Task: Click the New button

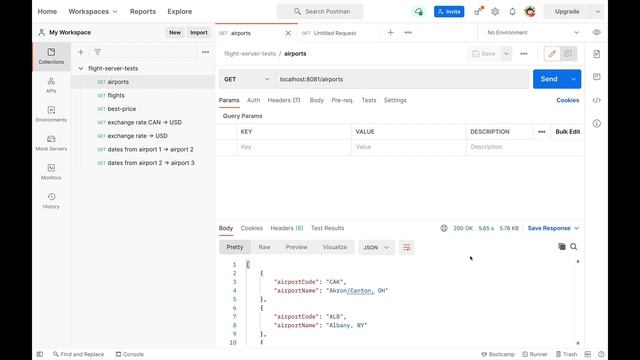Action: pyautogui.click(x=175, y=33)
